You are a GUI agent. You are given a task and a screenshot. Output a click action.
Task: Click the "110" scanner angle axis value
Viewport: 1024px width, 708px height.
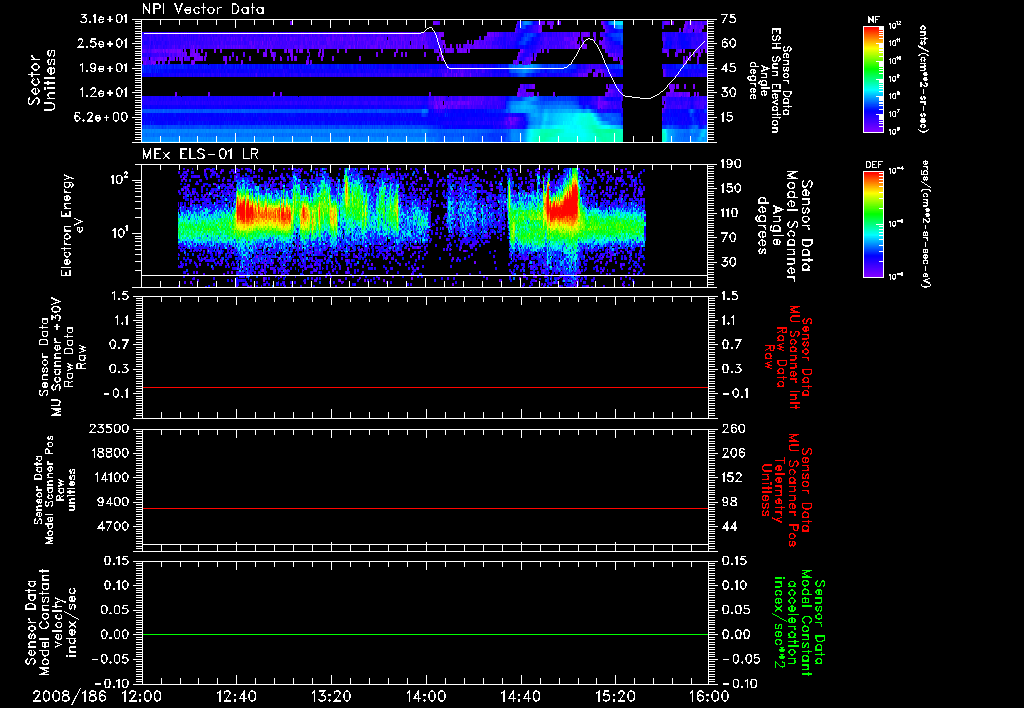click(731, 213)
